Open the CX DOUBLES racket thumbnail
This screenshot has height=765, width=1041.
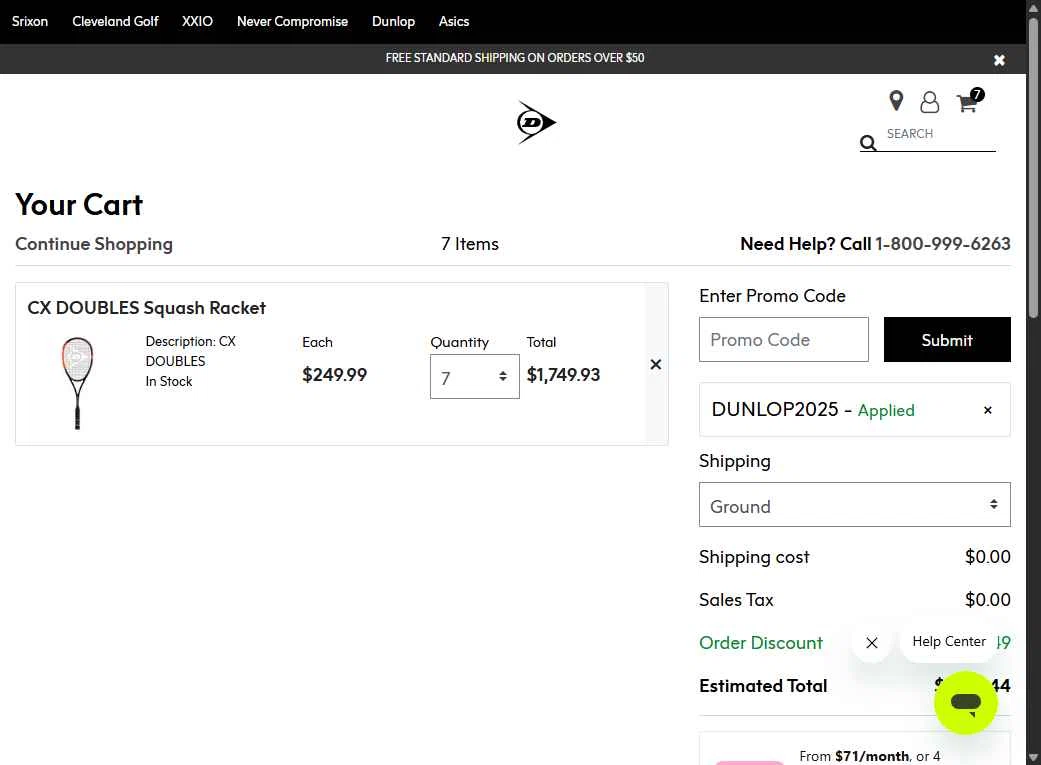[77, 382]
